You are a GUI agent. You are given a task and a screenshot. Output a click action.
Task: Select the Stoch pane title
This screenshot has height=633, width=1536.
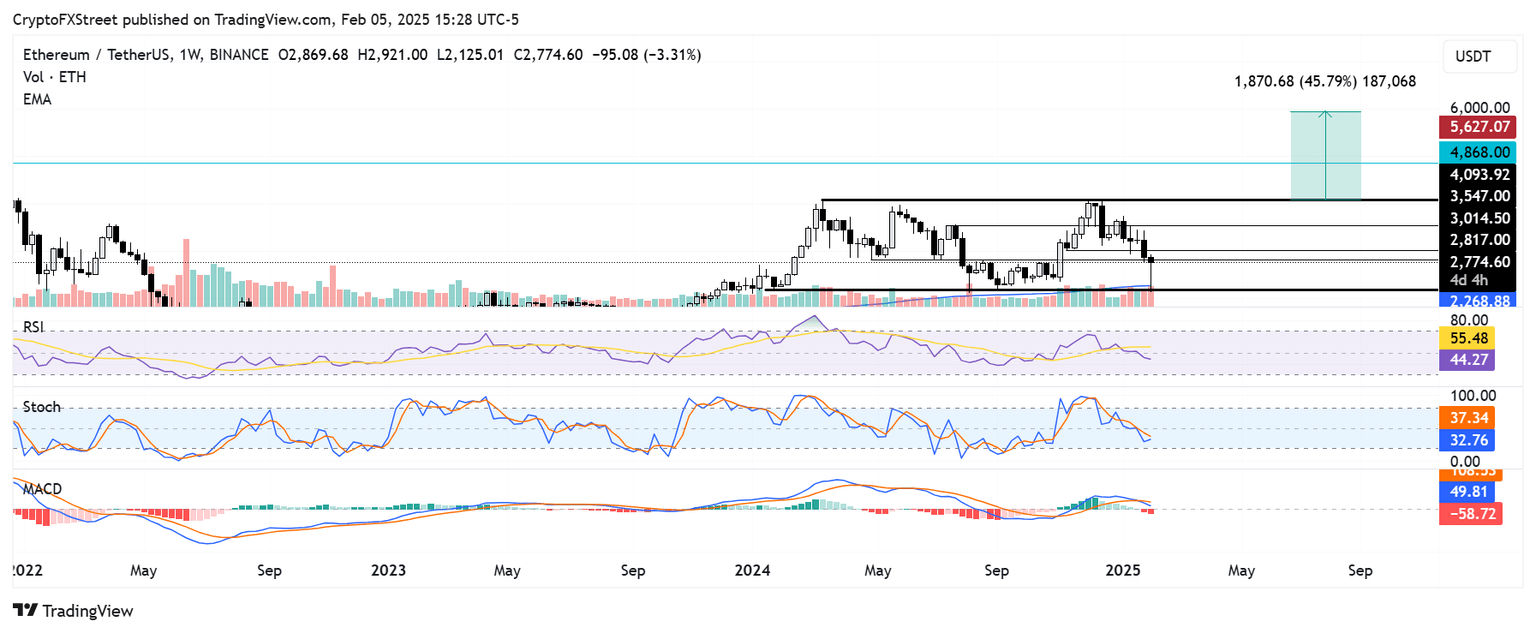[x=41, y=407]
